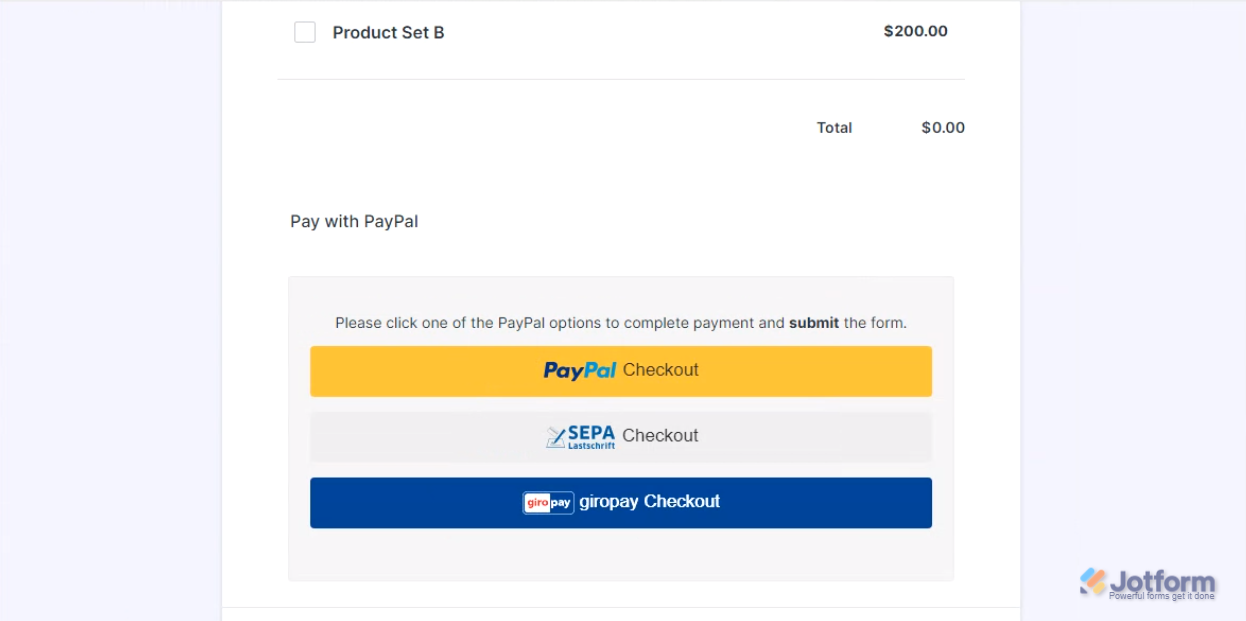Click the $200.00 product price
Image resolution: width=1246 pixels, height=621 pixels.
click(x=915, y=31)
